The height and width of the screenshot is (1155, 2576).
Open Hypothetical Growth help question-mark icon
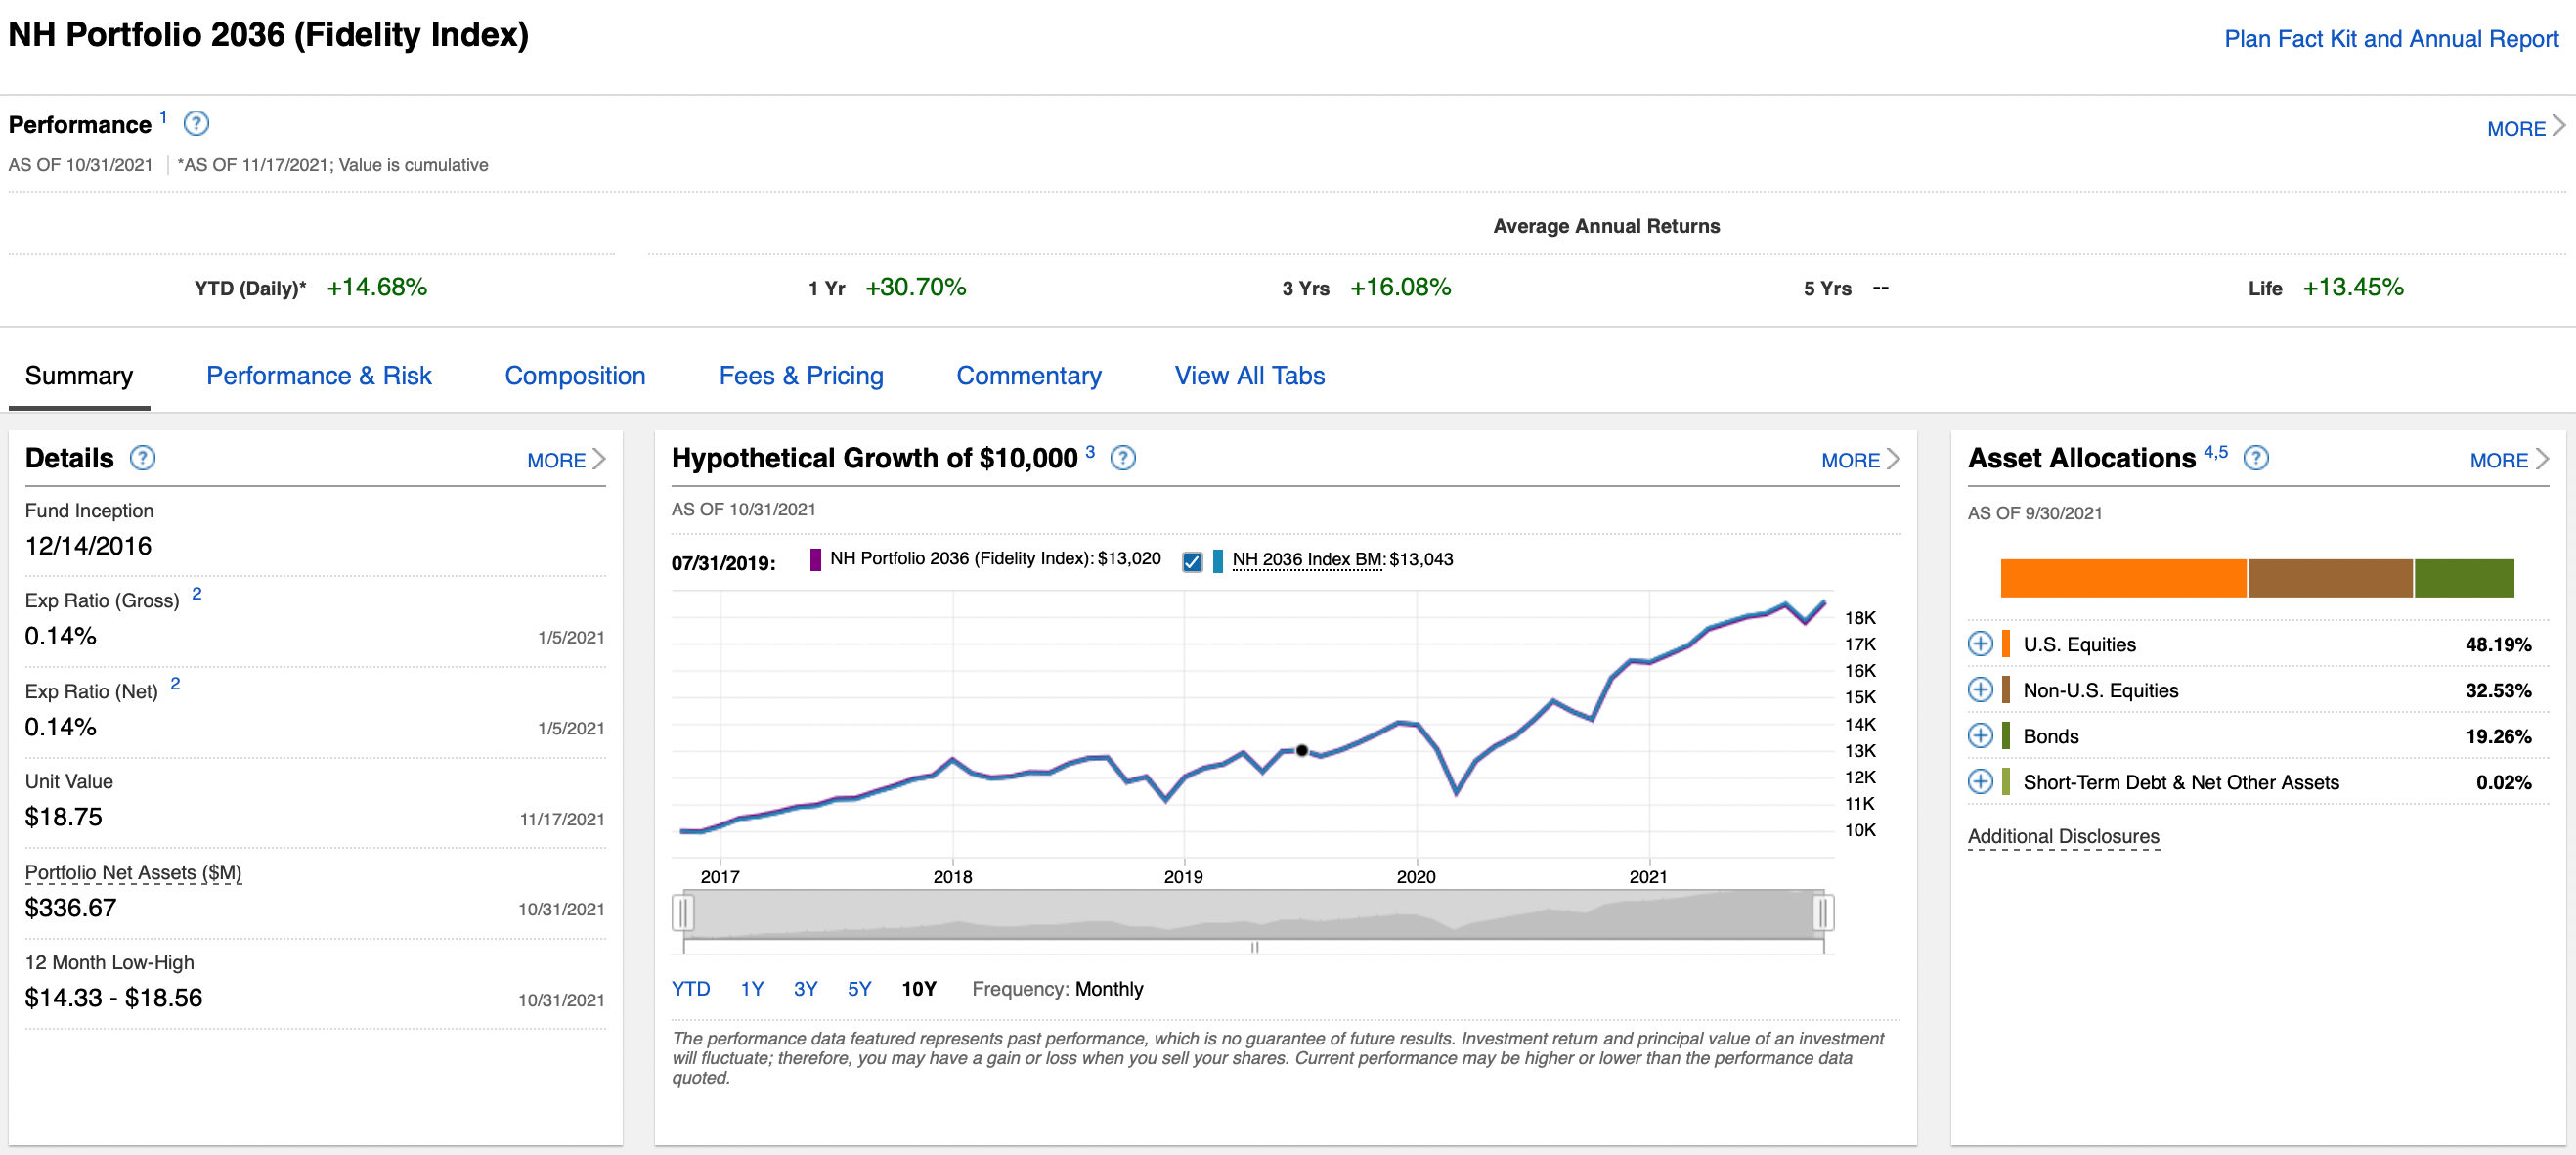coord(1123,458)
